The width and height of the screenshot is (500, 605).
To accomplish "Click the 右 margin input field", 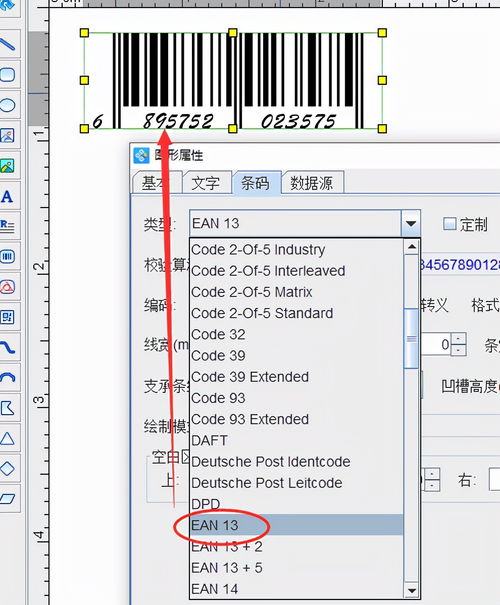I will tap(495, 479).
